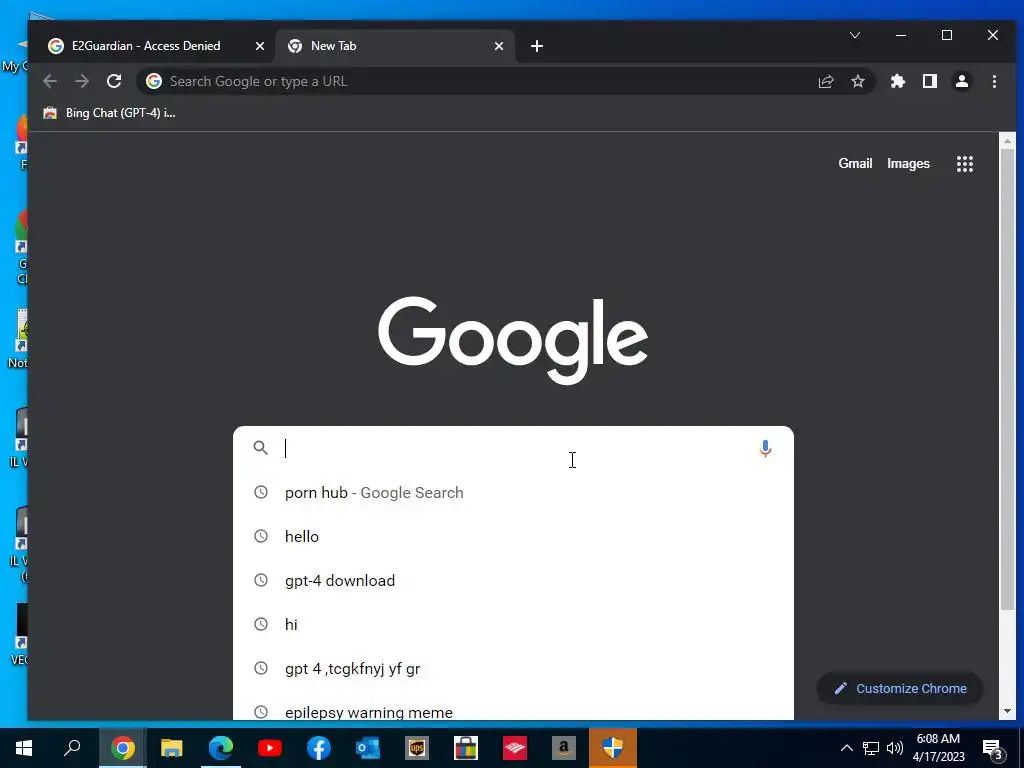The image size is (1024, 768).
Task: Close the E2Guardian - Access Denied tab
Action: click(260, 46)
